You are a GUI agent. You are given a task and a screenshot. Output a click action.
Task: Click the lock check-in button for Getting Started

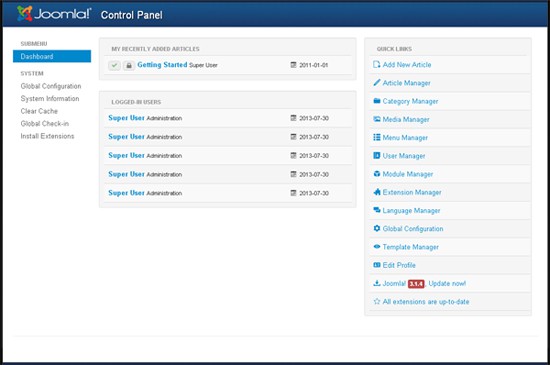pos(129,65)
